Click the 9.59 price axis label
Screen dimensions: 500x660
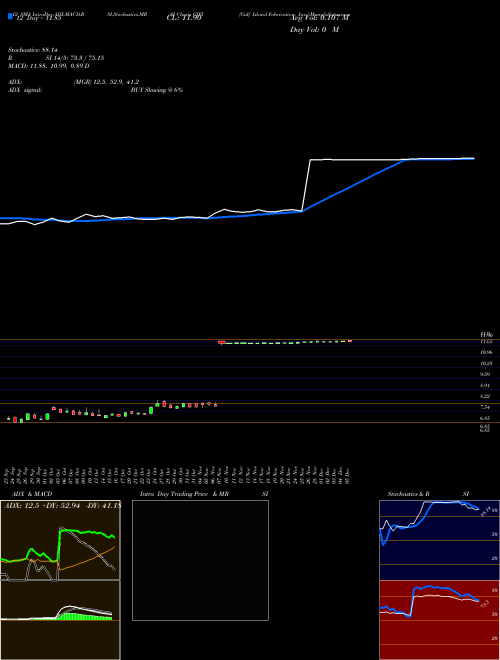pos(485,374)
